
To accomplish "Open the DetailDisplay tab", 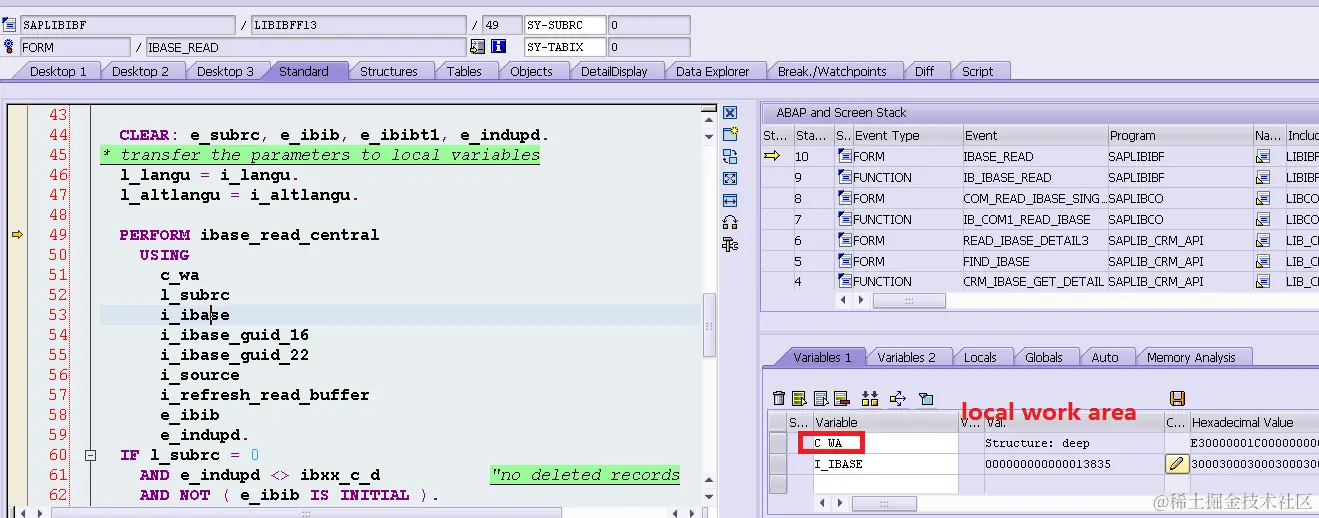I will 614,71.
